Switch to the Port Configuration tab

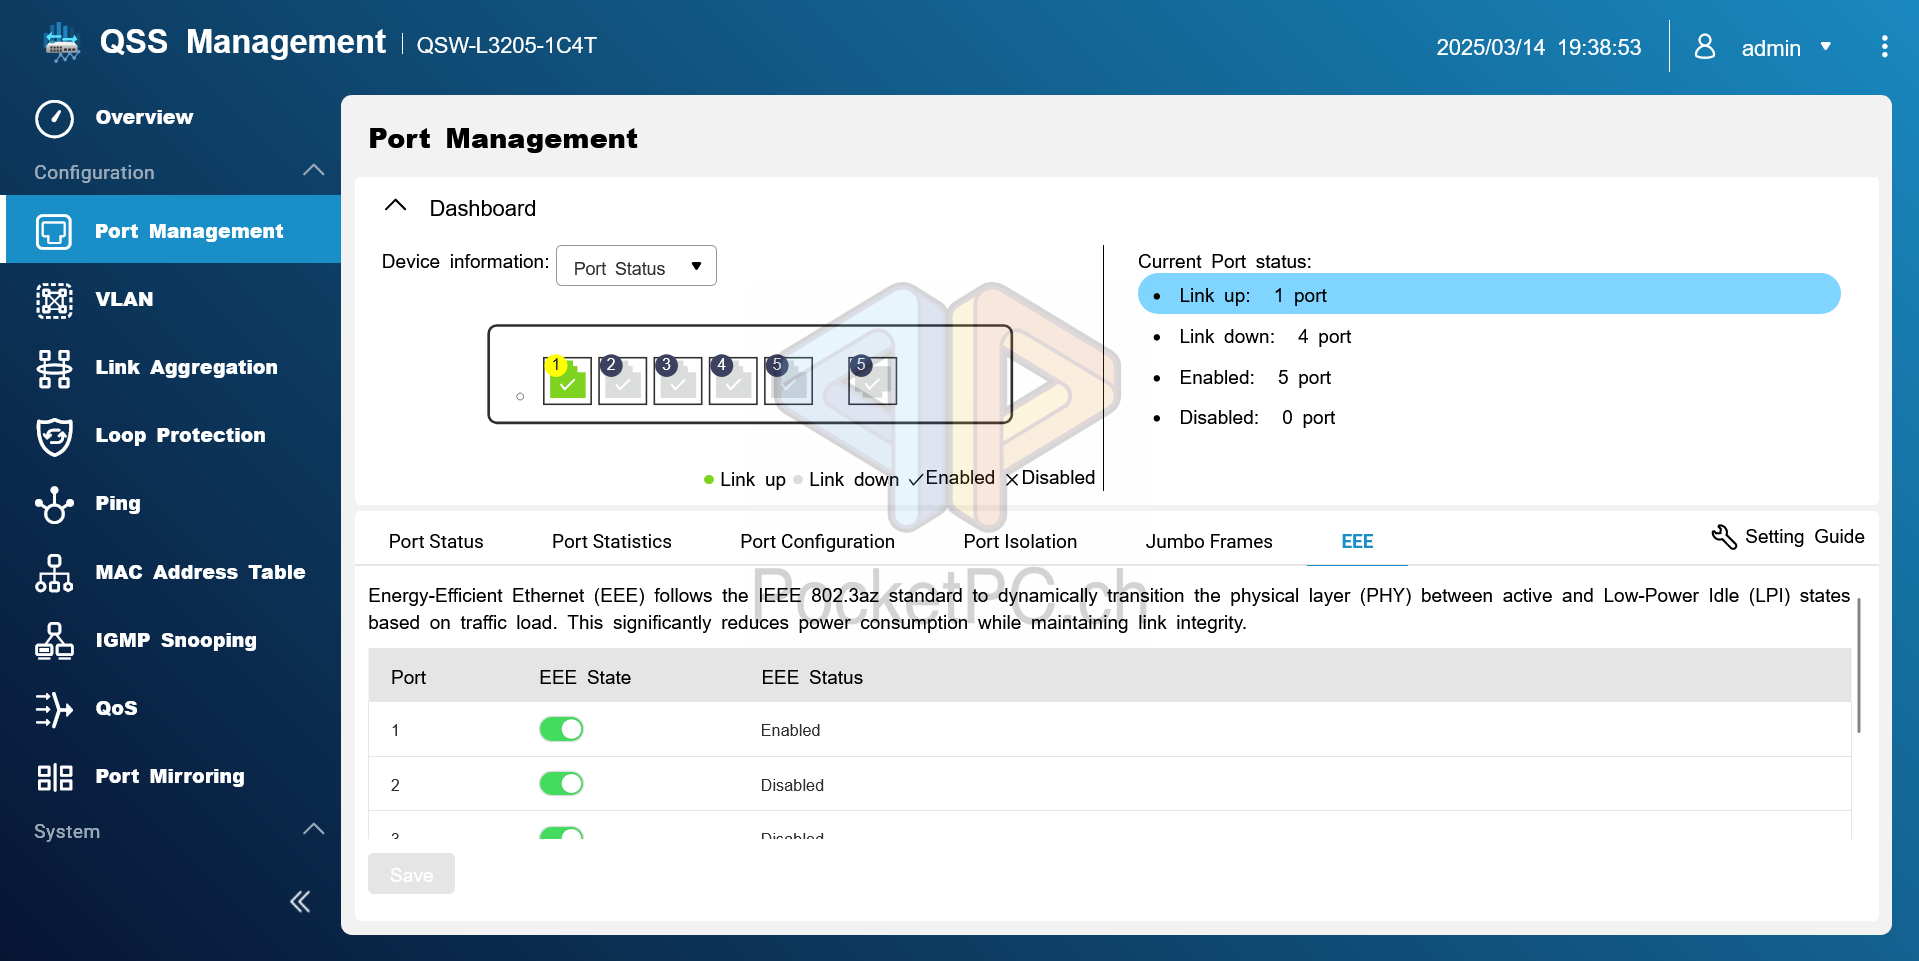pos(817,541)
